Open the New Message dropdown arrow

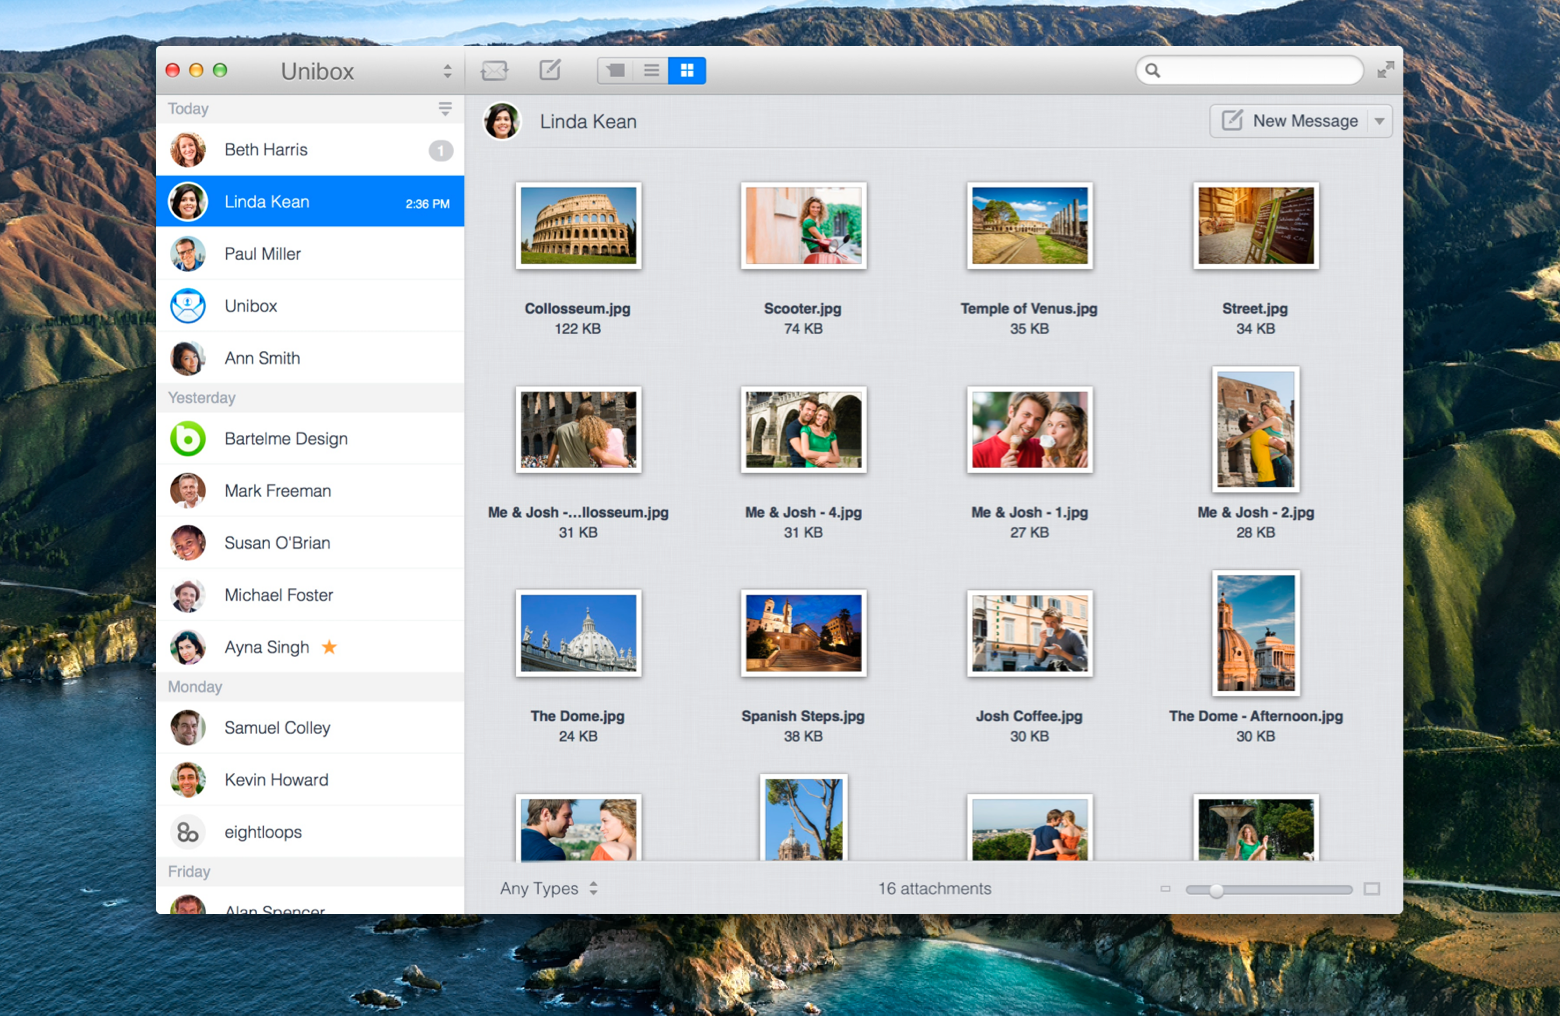pyautogui.click(x=1377, y=121)
